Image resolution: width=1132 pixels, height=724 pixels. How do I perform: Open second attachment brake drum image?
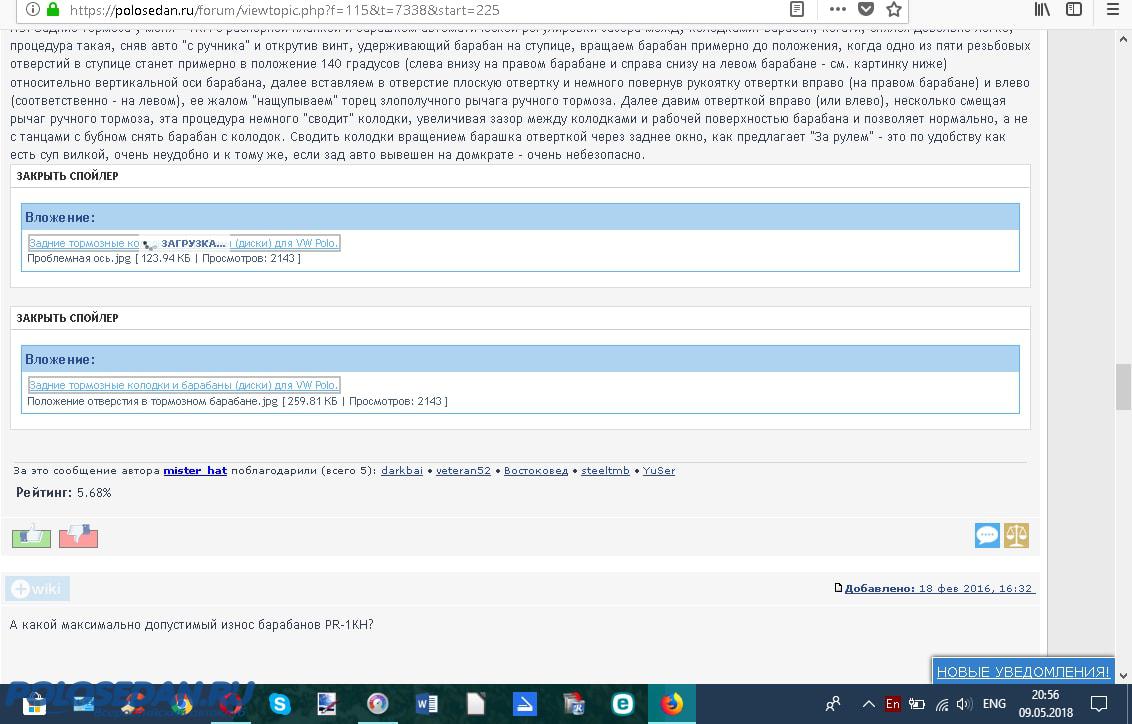[x=184, y=385]
